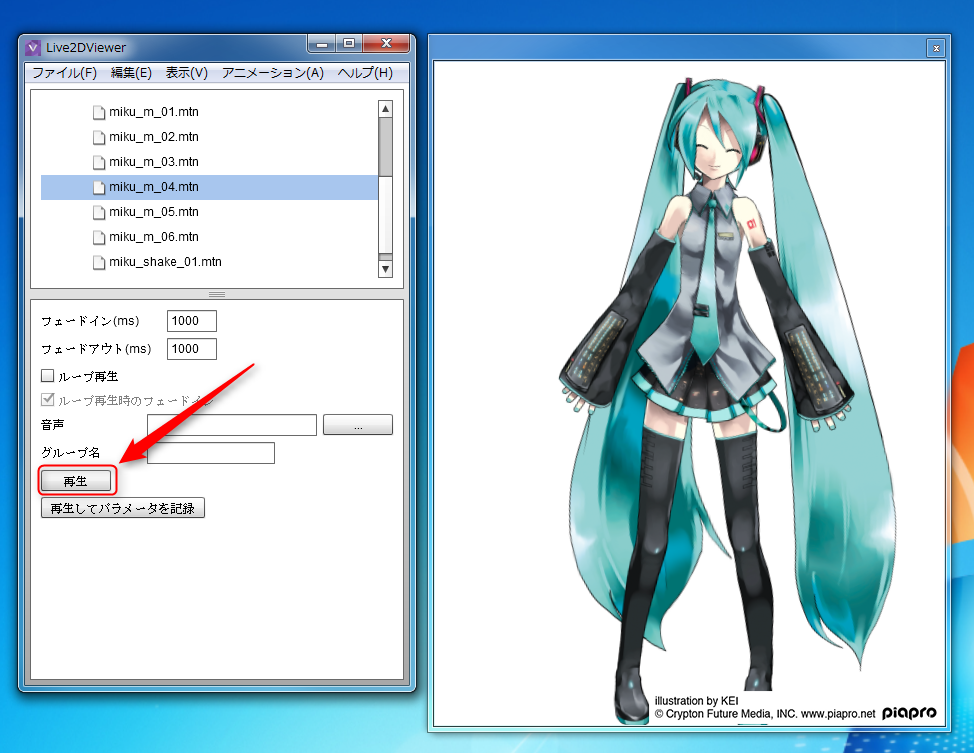Click the browse ... button for 音声

[358, 425]
